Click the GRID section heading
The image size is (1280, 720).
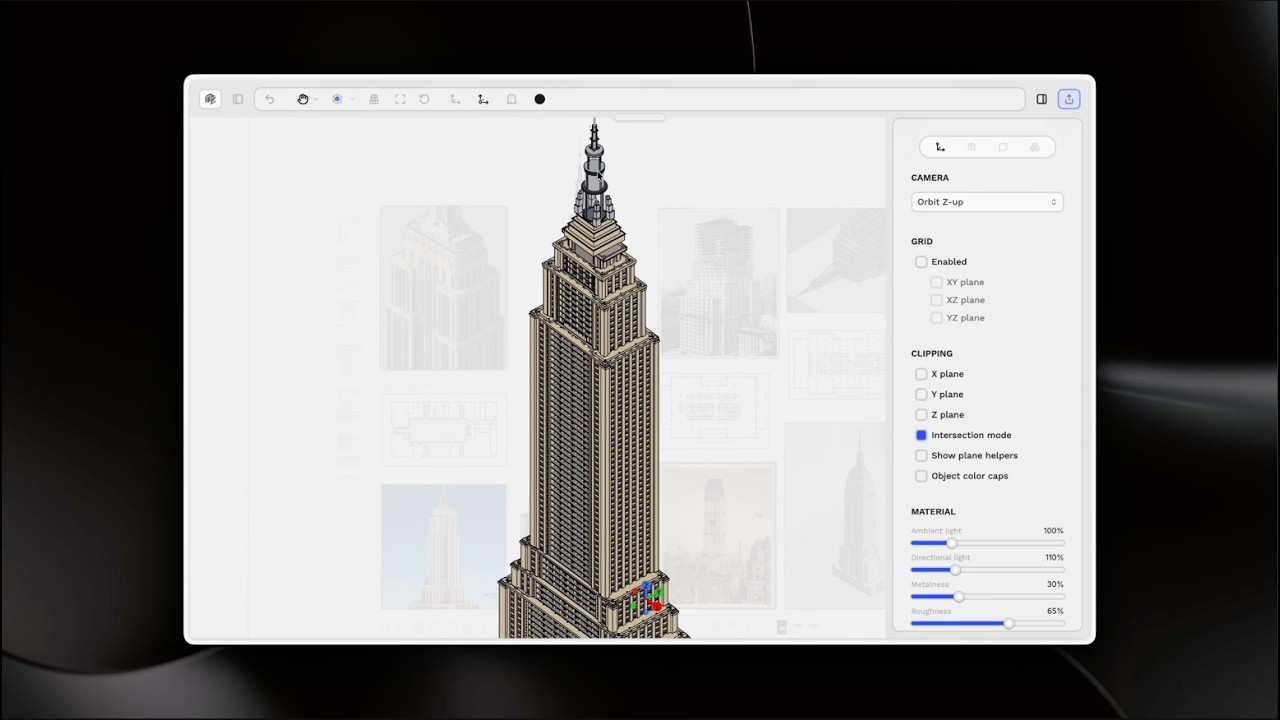(x=922, y=241)
